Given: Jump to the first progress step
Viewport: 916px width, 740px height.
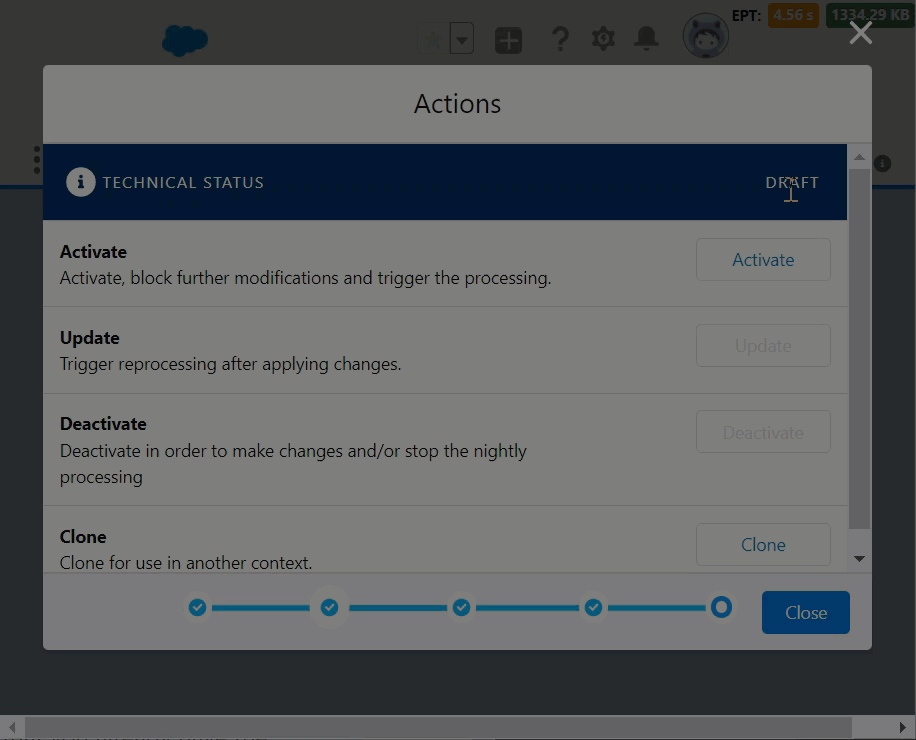Looking at the screenshot, I should pos(197,607).
